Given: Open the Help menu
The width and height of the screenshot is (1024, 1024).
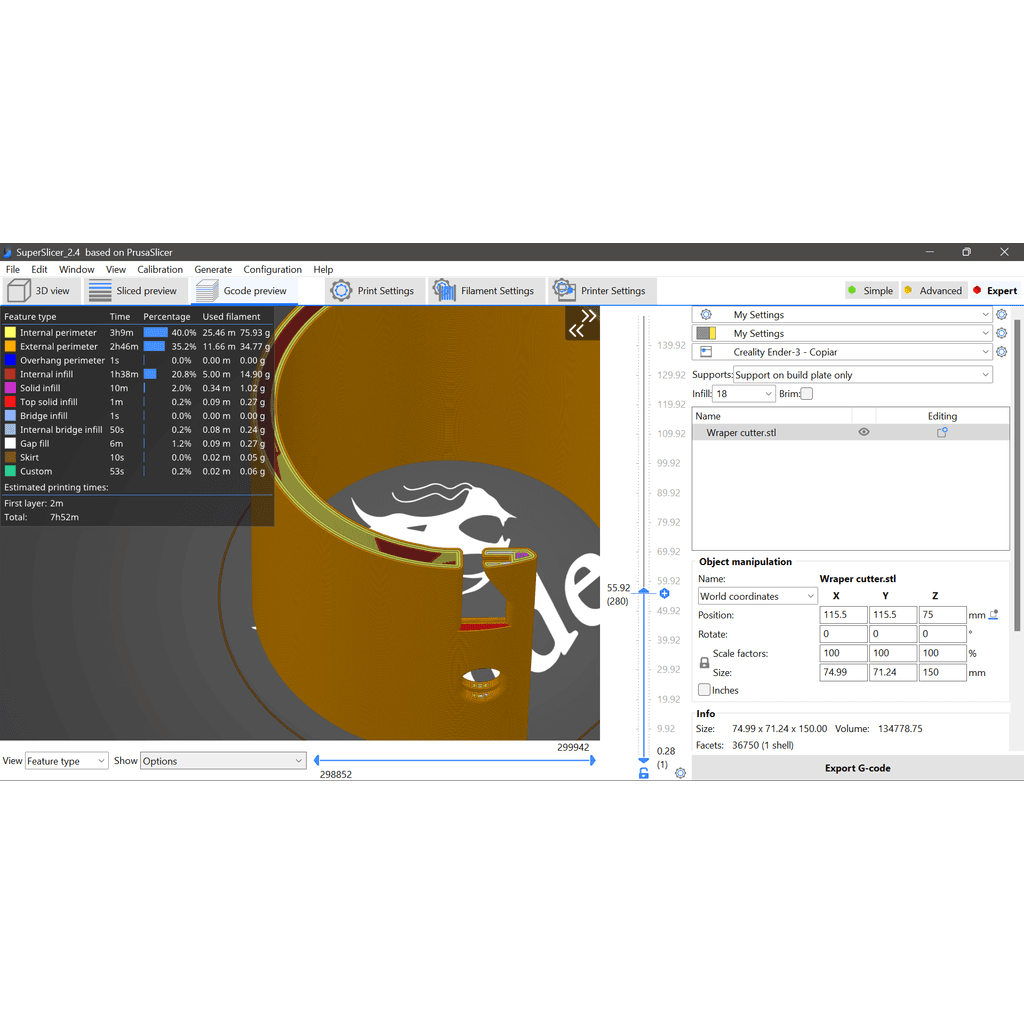Looking at the screenshot, I should [323, 269].
